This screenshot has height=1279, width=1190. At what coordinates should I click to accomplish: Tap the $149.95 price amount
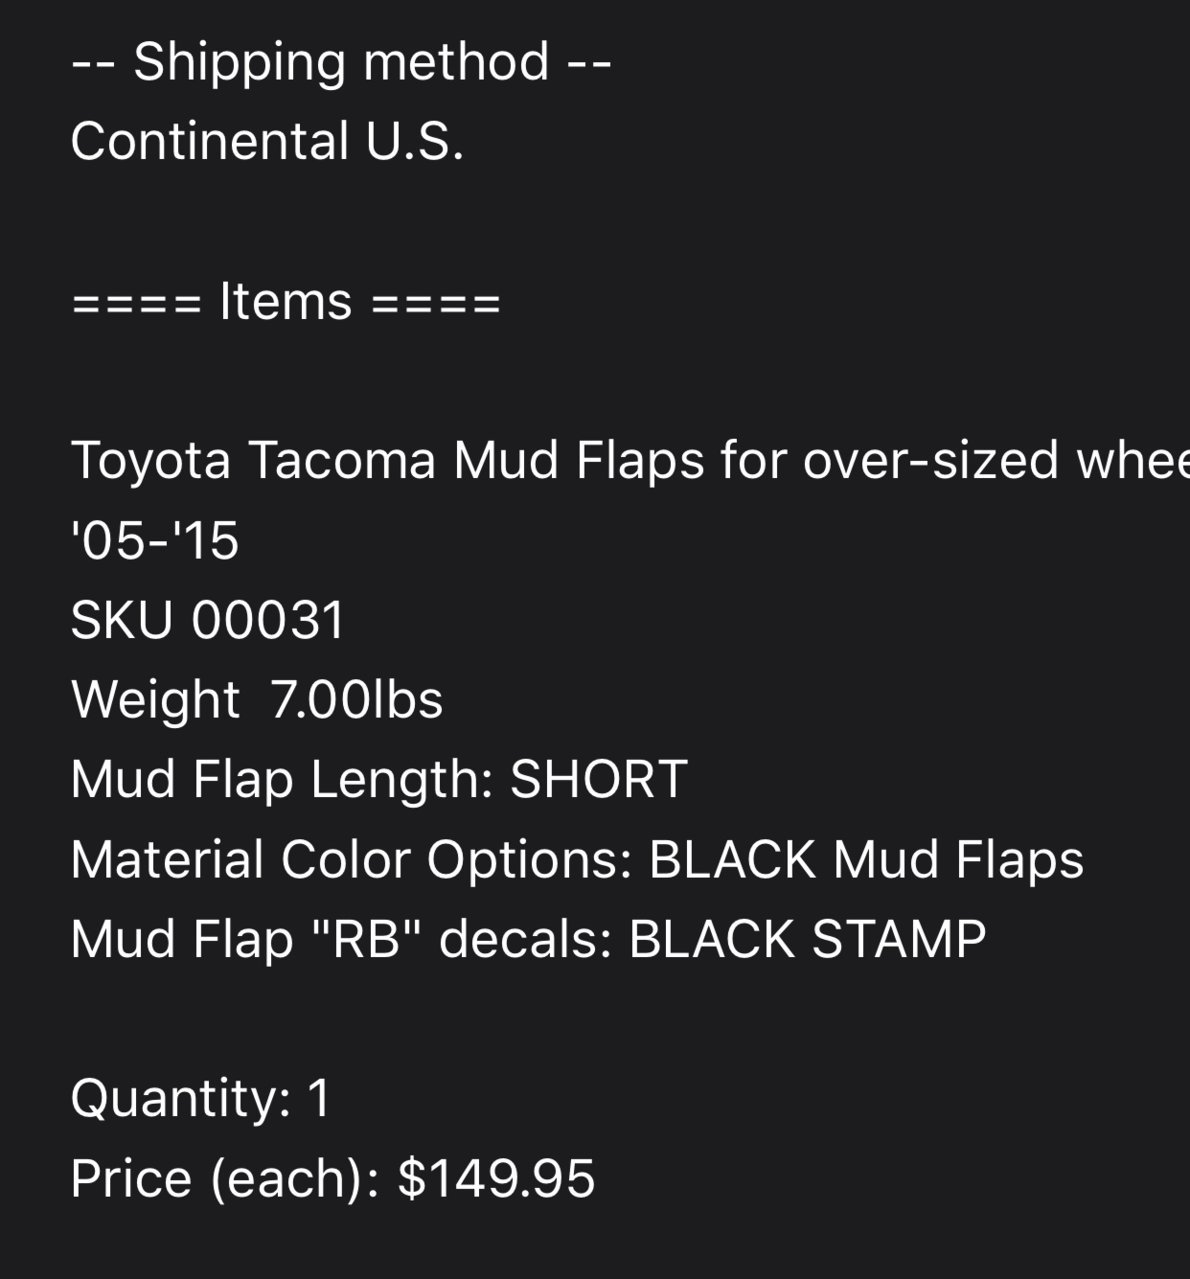(x=497, y=1179)
